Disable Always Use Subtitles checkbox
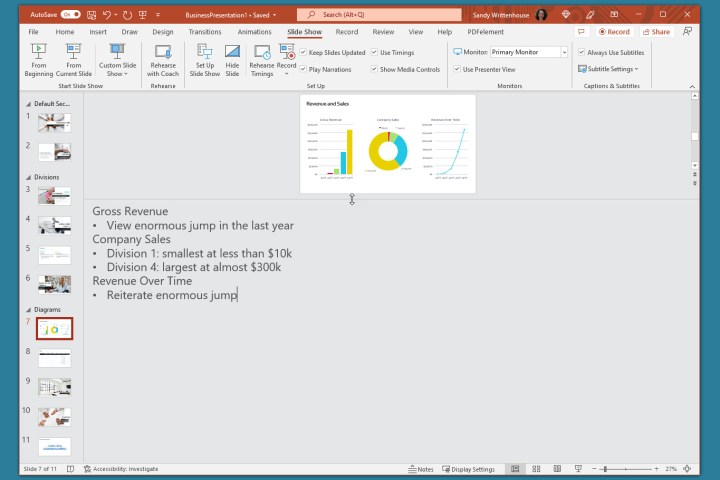Image resolution: width=720 pixels, height=480 pixels. (x=582, y=52)
